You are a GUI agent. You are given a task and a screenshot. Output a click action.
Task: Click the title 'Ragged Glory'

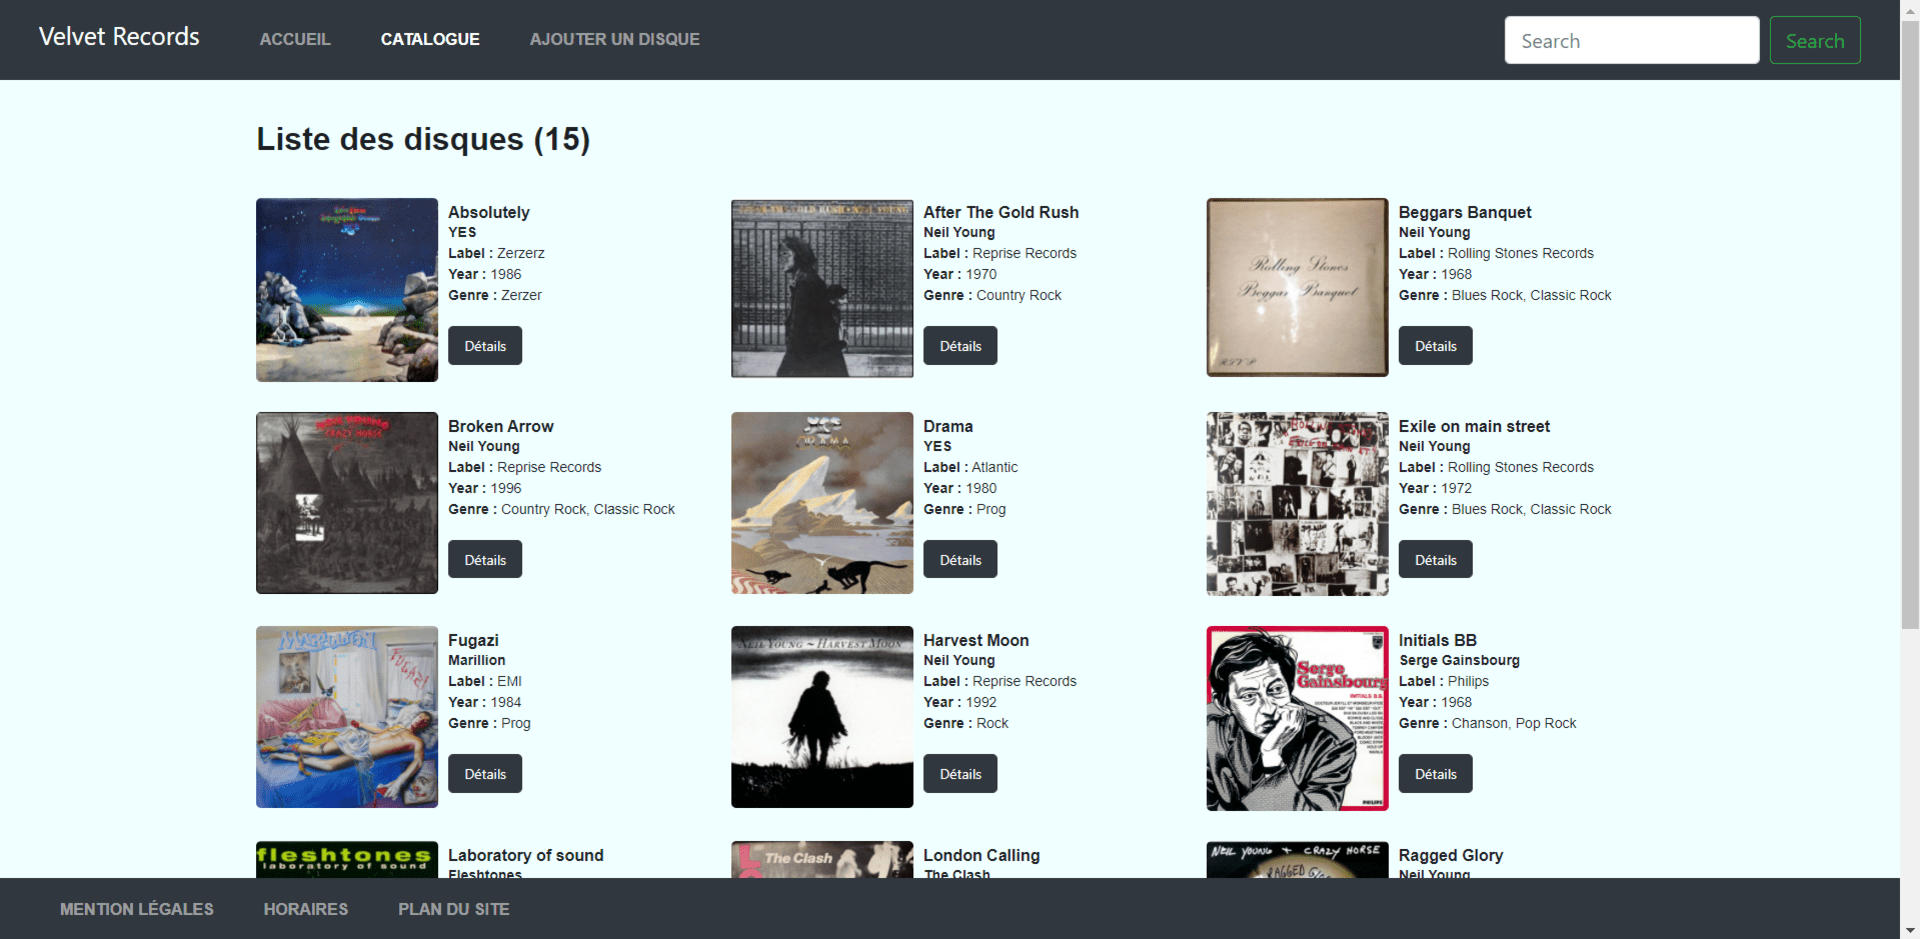tap(1451, 855)
